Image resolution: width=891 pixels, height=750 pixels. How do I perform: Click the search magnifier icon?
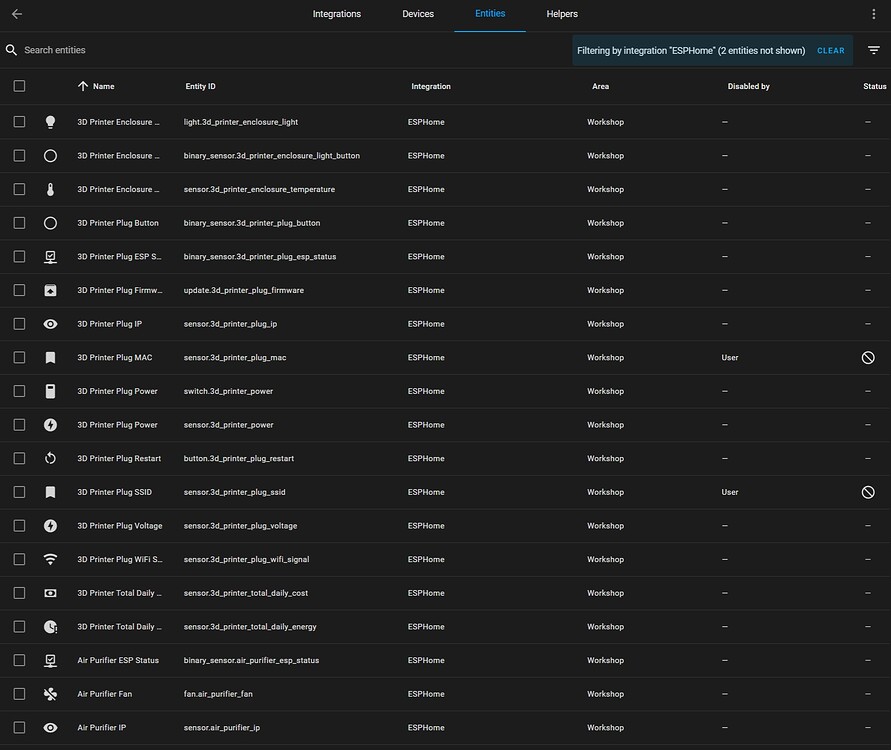(x=11, y=50)
